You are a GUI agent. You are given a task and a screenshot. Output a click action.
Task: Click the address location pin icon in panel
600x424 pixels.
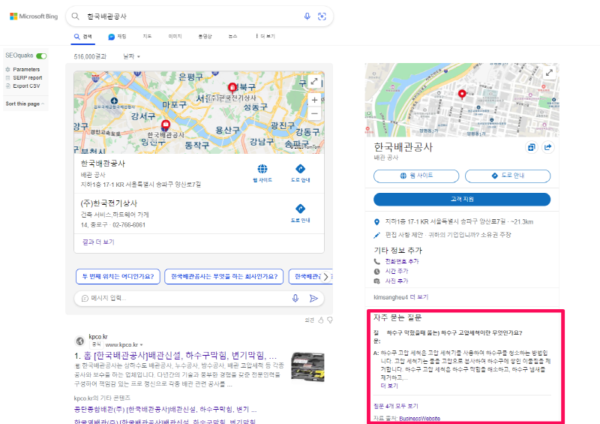click(377, 222)
